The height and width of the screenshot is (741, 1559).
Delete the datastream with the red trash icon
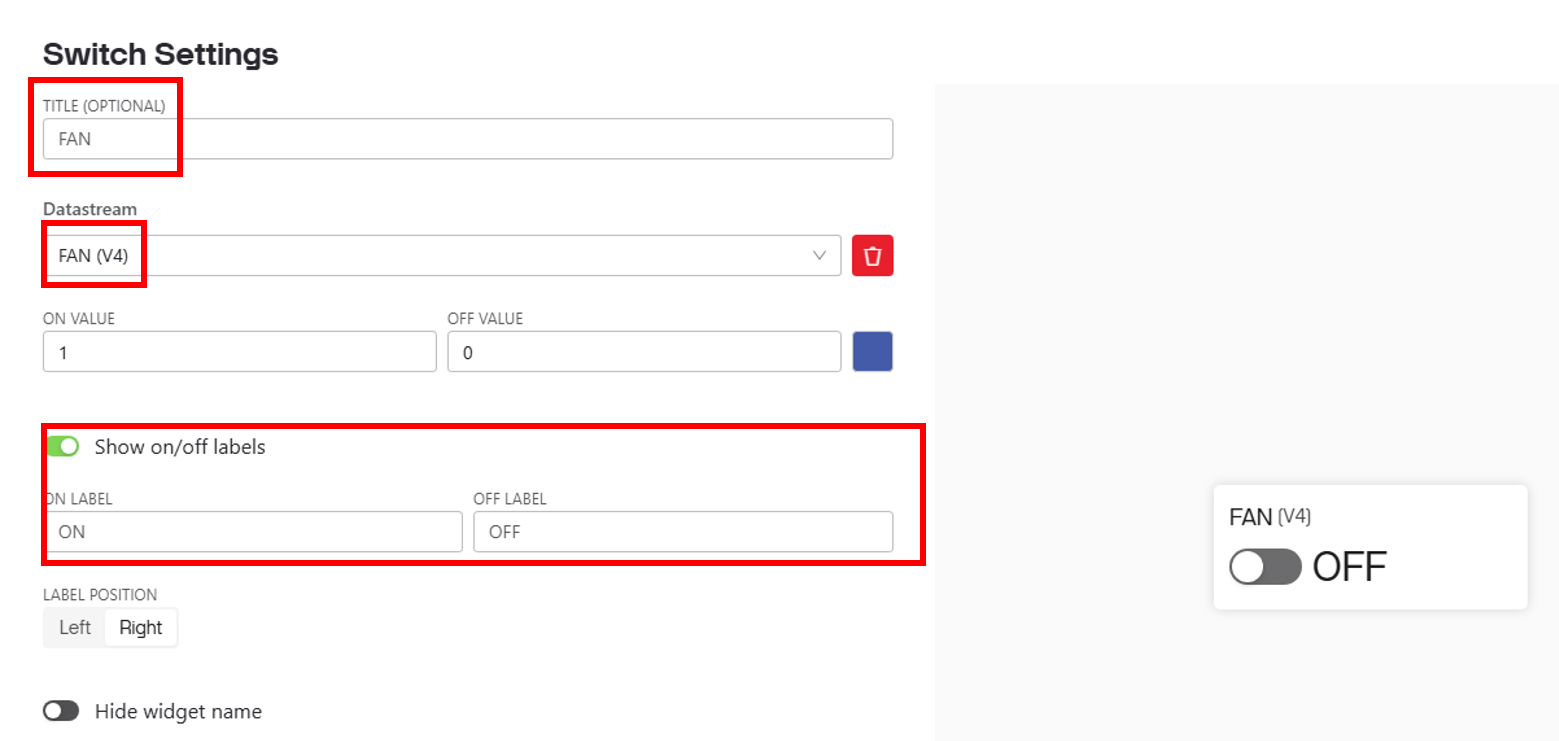872,256
